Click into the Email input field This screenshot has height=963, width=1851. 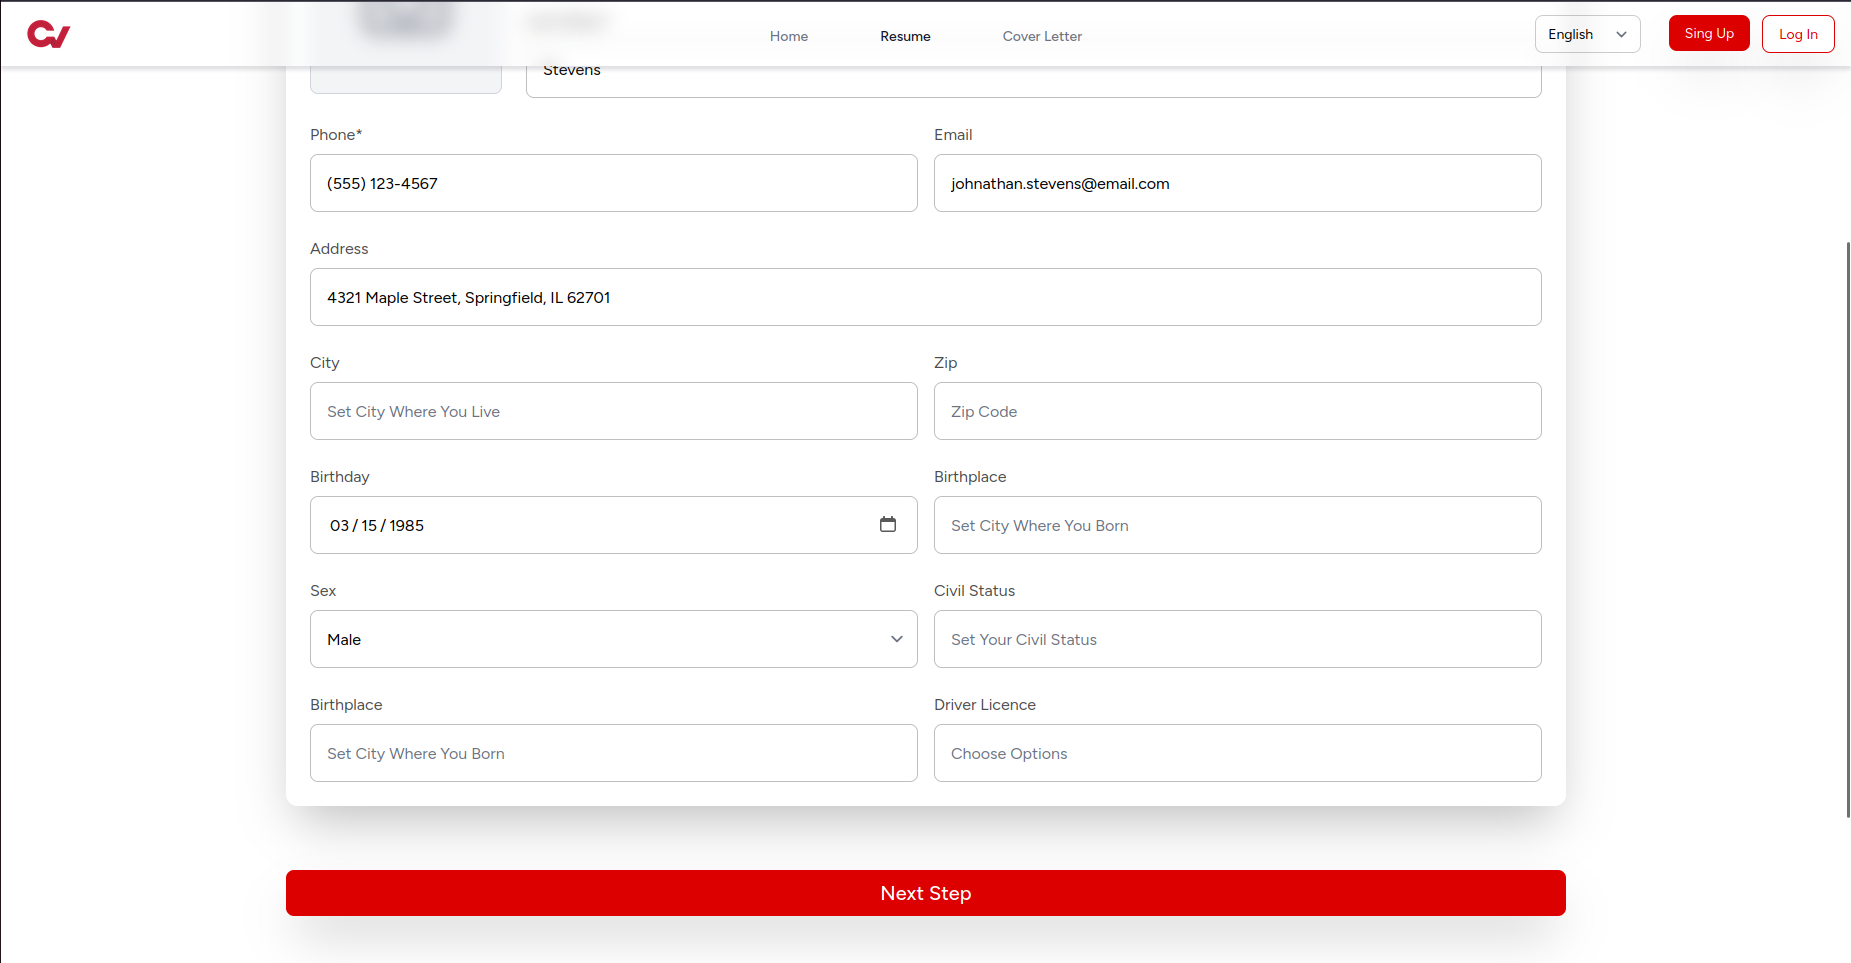(x=1236, y=183)
